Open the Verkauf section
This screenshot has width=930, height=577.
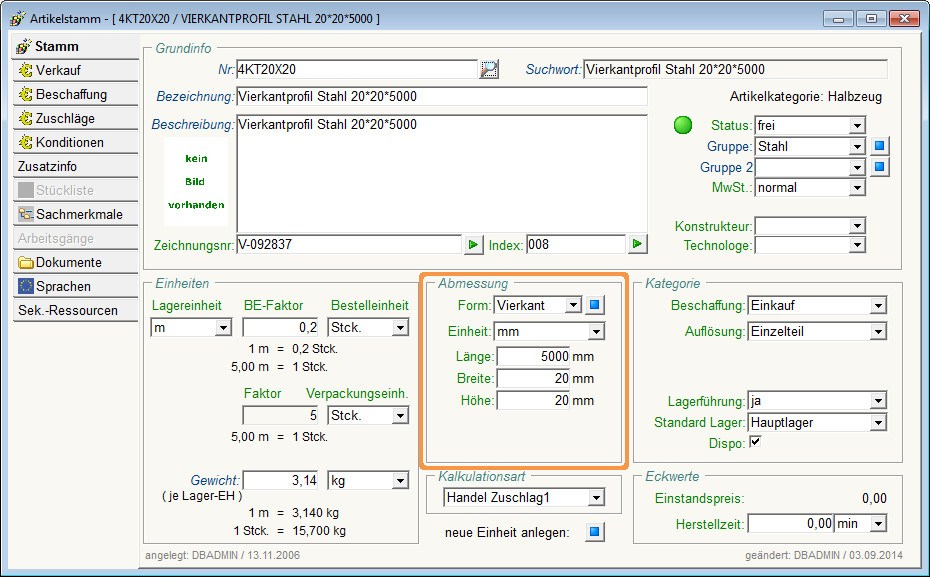(75, 70)
